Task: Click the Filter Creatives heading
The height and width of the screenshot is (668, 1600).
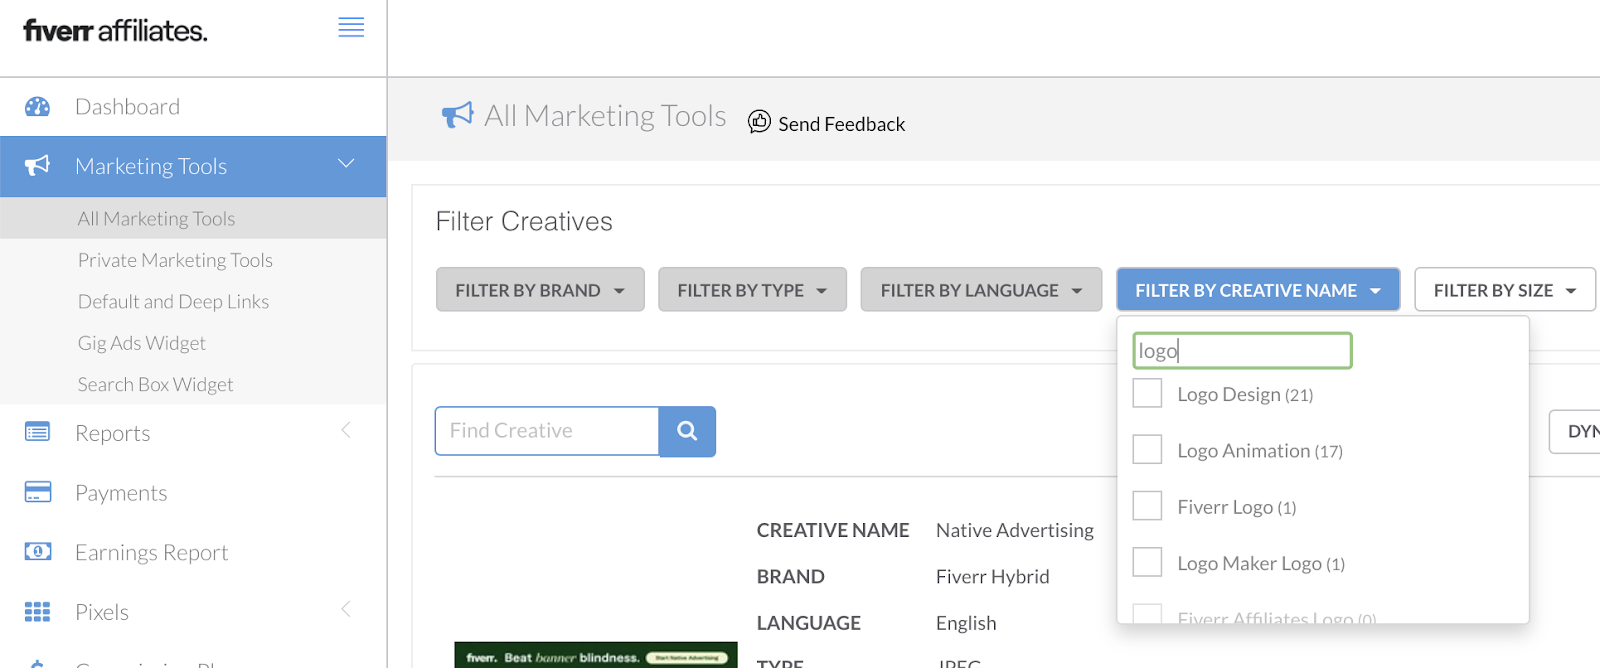Action: pos(524,221)
